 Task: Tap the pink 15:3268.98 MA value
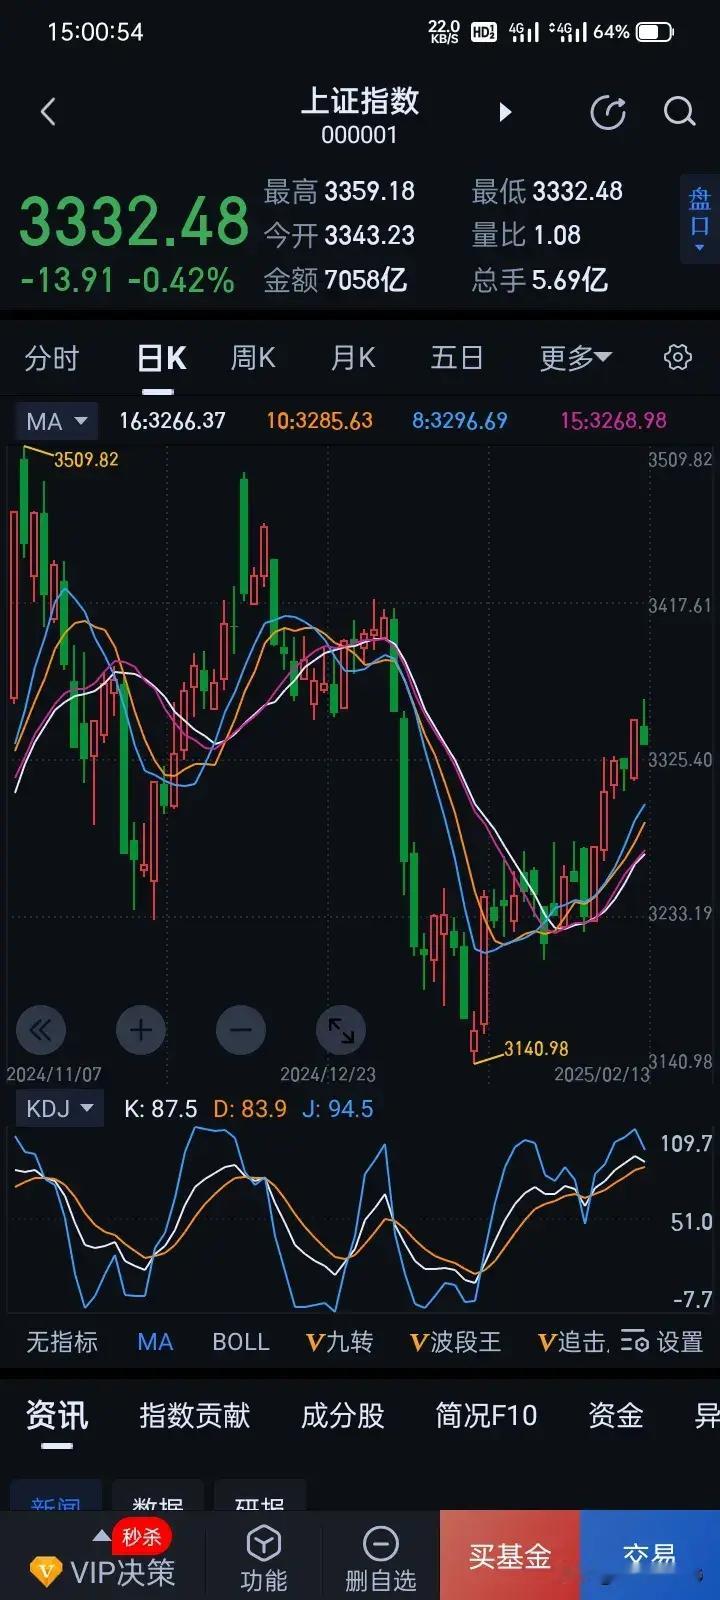tap(613, 421)
